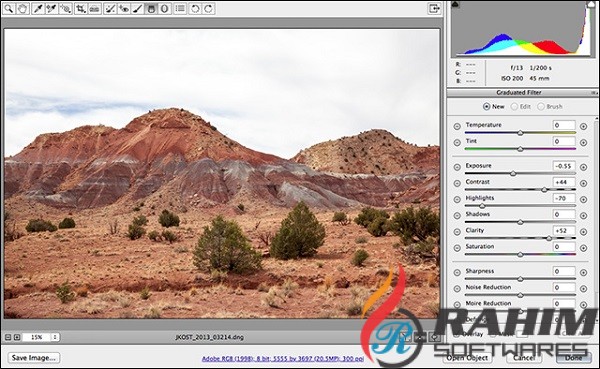This screenshot has height=369, width=600.
Task: Zoom in with the plus button beside 15%
Action: click(x=17, y=337)
